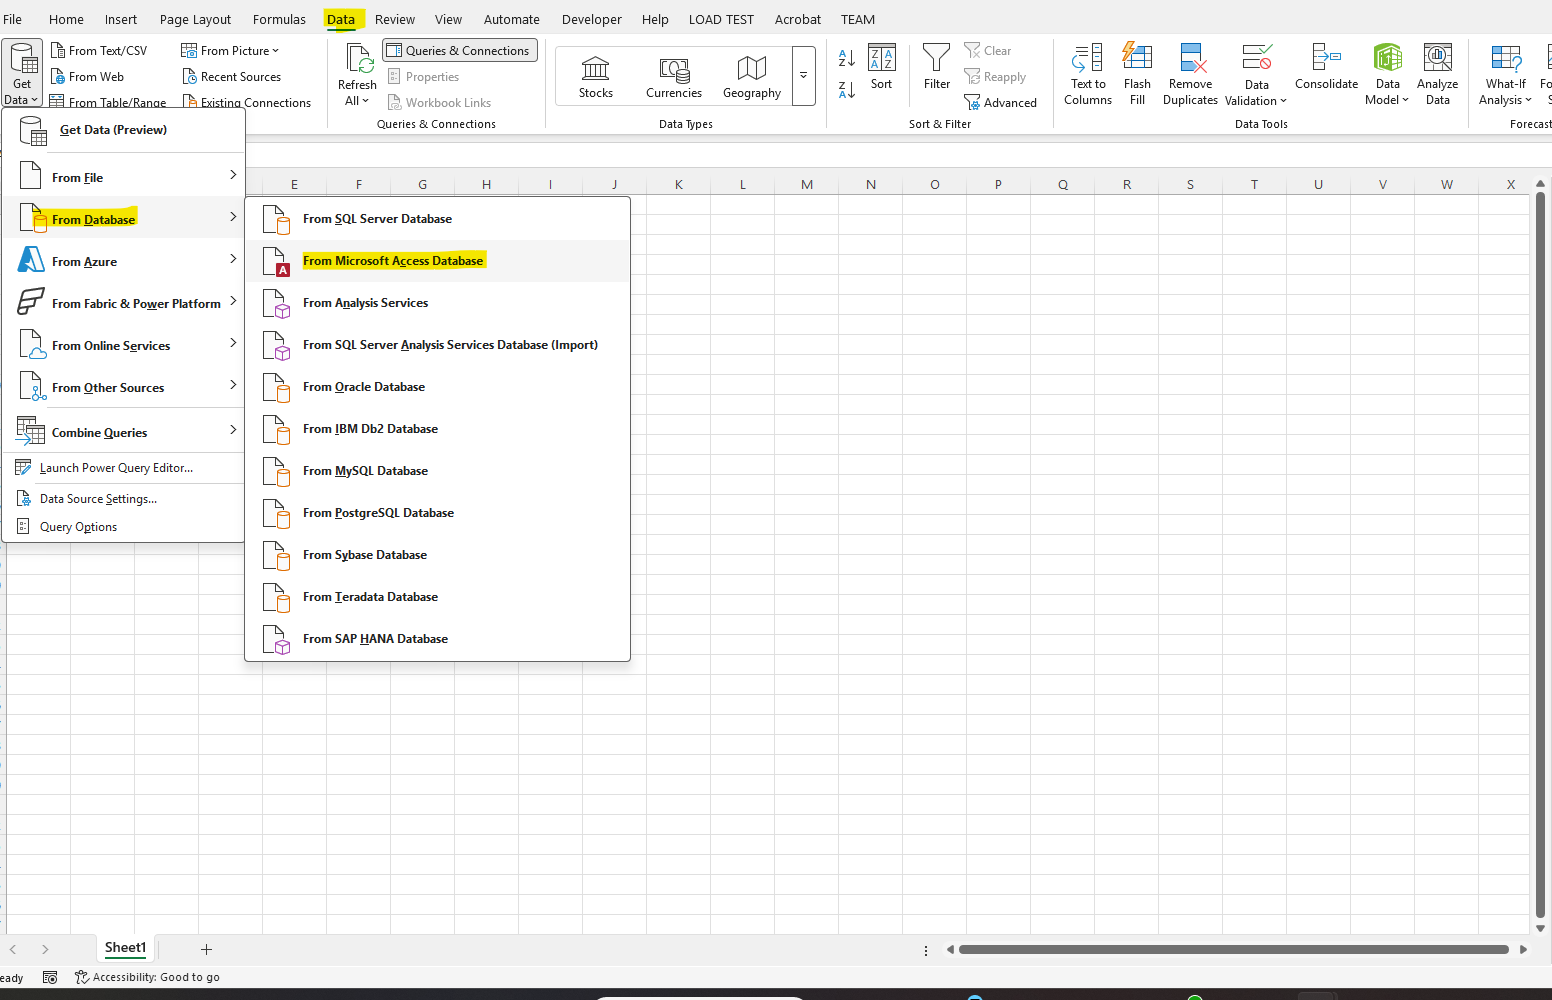
Task: Choose From IBM Db2 Database
Action: [438, 429]
